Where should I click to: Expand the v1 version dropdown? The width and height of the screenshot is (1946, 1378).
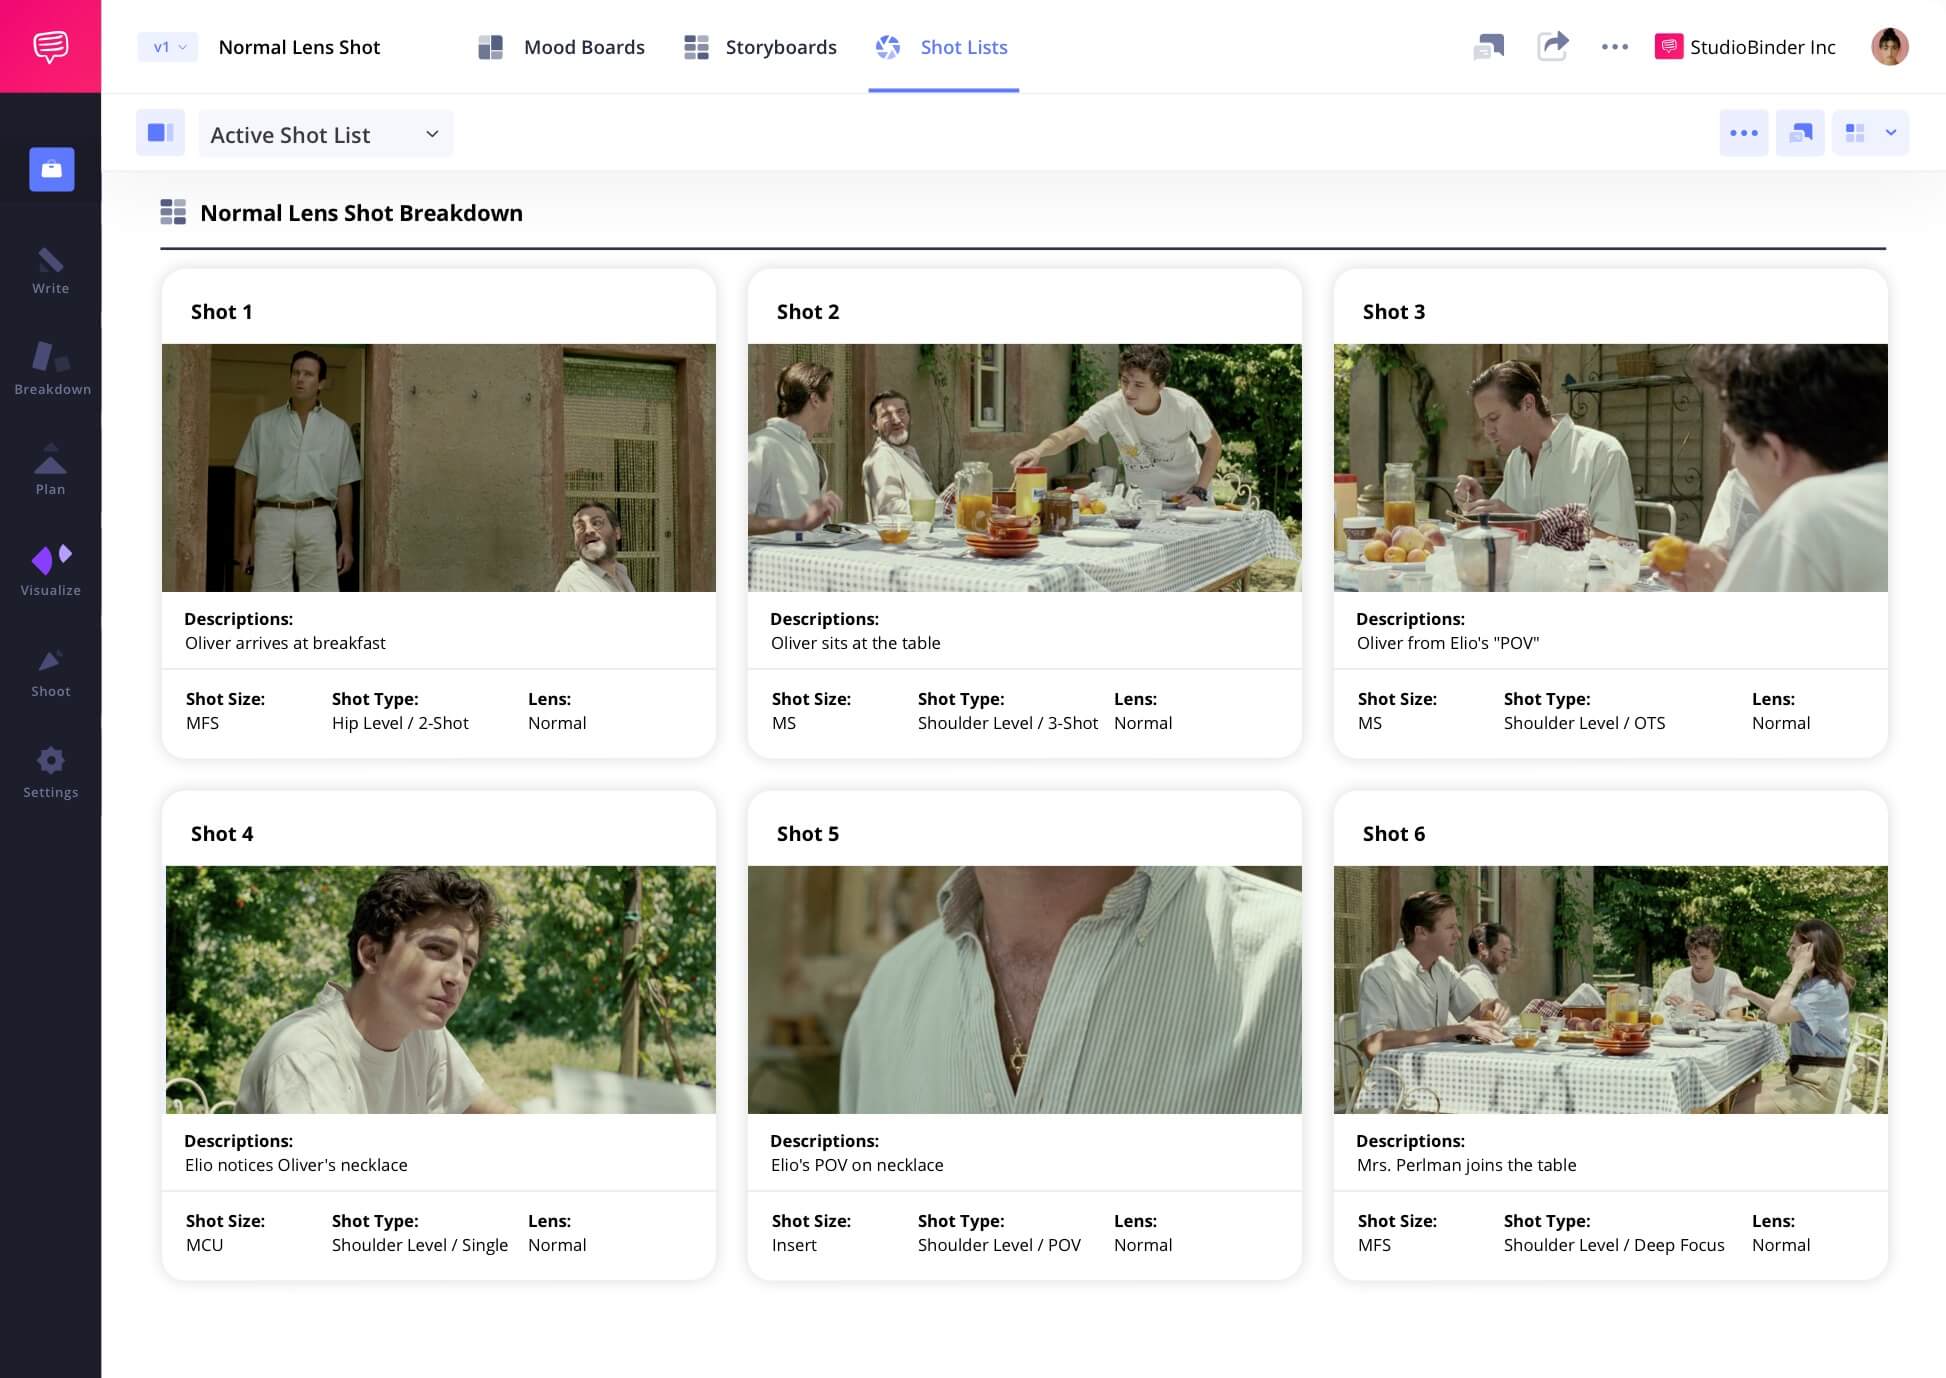(x=166, y=47)
